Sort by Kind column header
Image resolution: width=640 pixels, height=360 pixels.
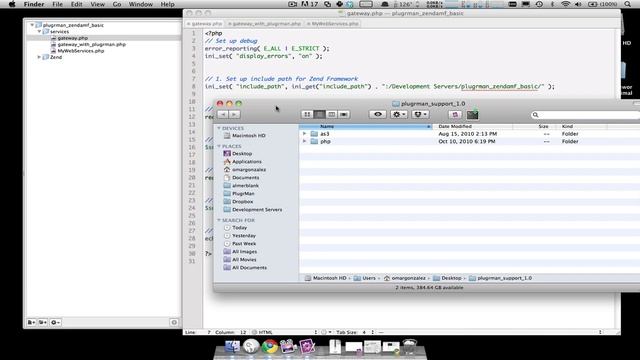coord(582,127)
